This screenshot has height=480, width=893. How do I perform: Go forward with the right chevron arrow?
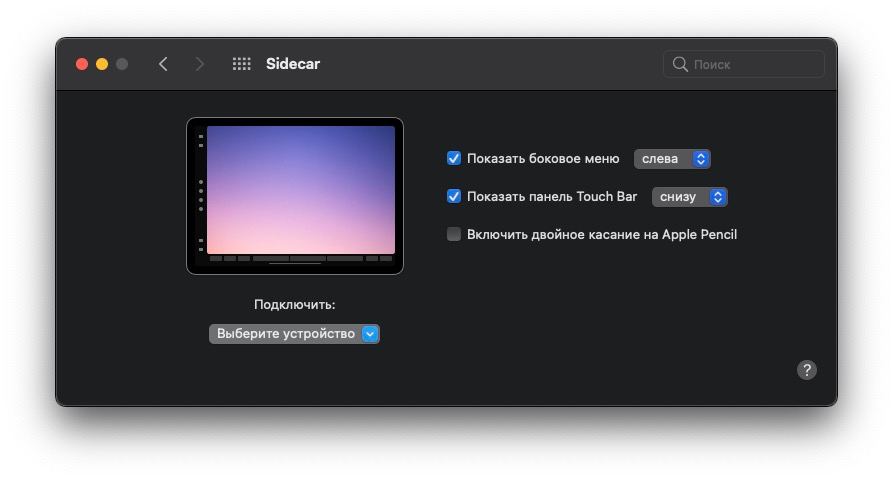(199, 64)
